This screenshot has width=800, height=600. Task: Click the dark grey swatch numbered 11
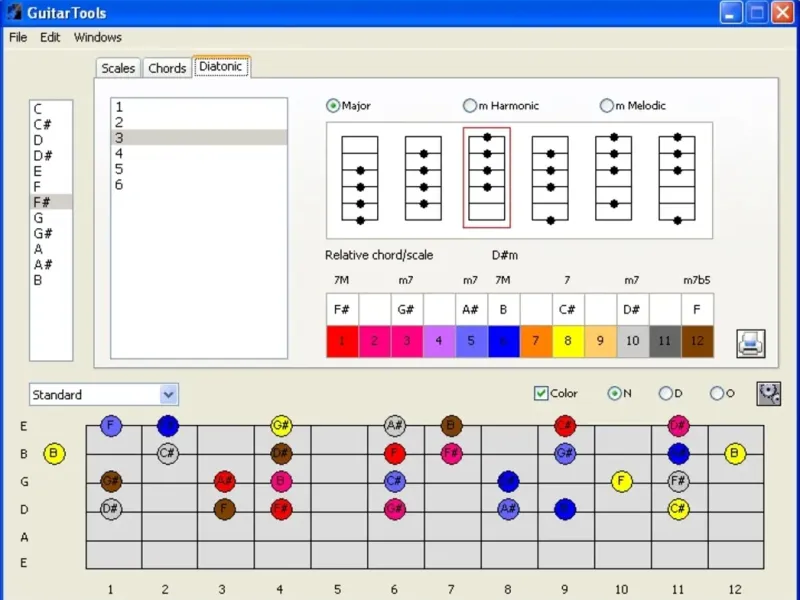665,341
